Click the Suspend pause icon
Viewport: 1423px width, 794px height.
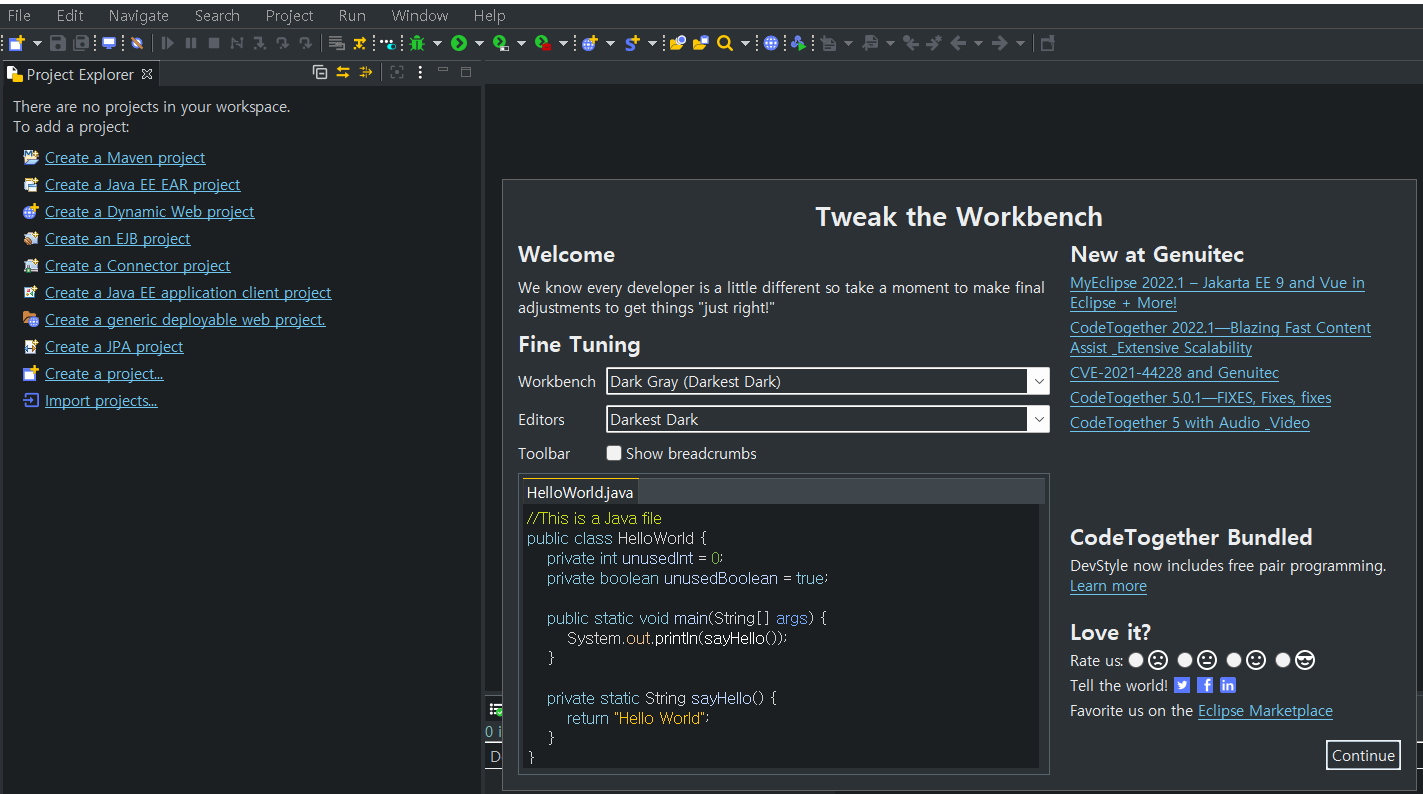(x=190, y=43)
